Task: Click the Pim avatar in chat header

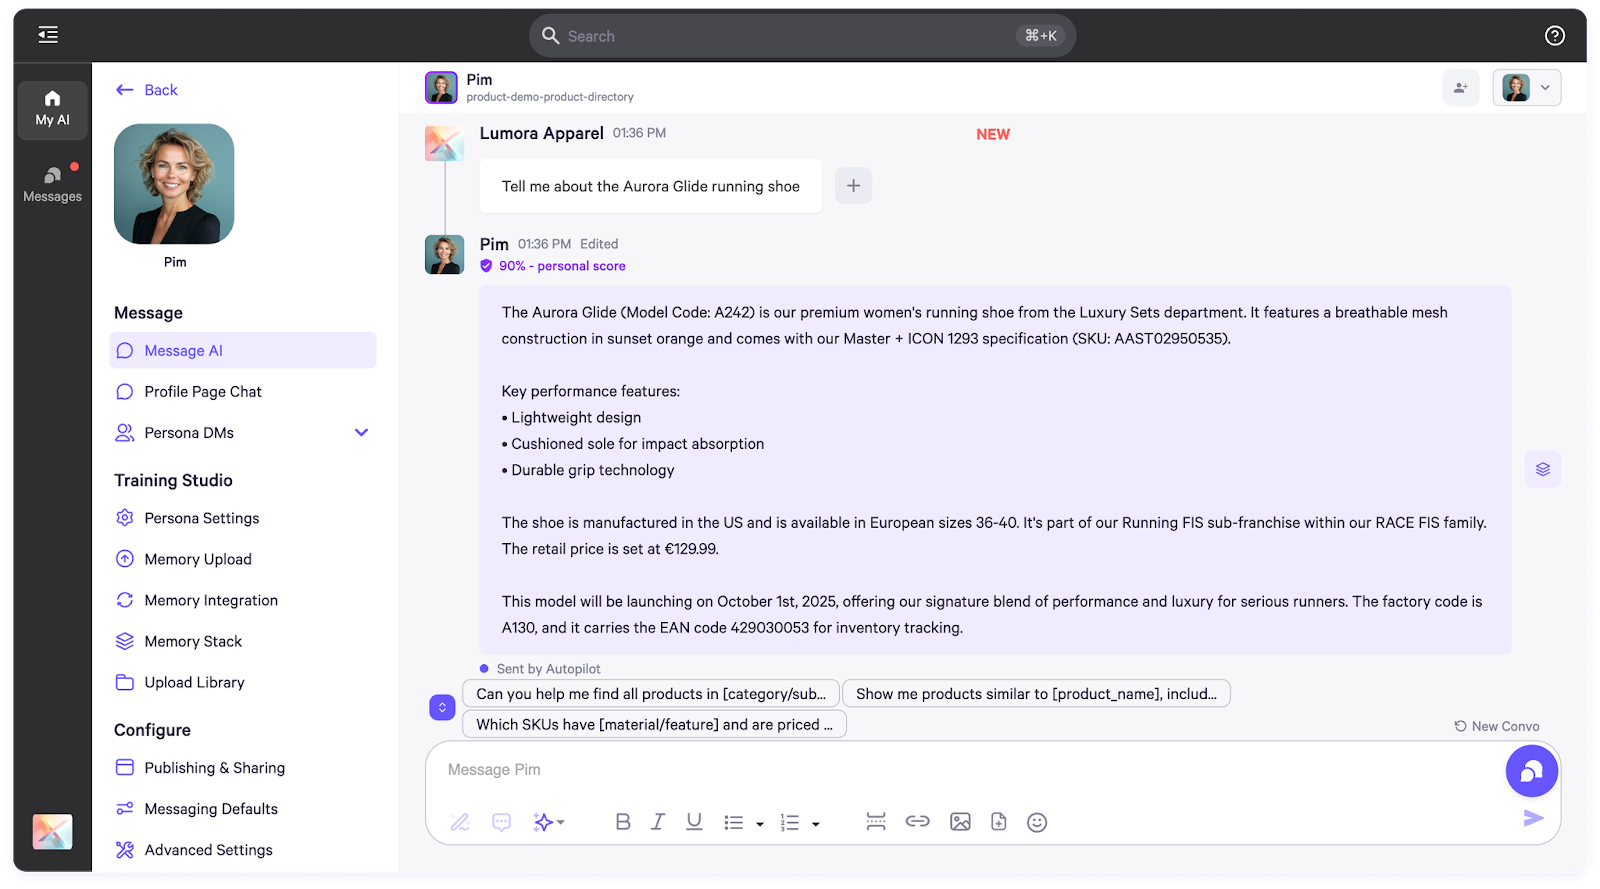Action: (x=441, y=88)
